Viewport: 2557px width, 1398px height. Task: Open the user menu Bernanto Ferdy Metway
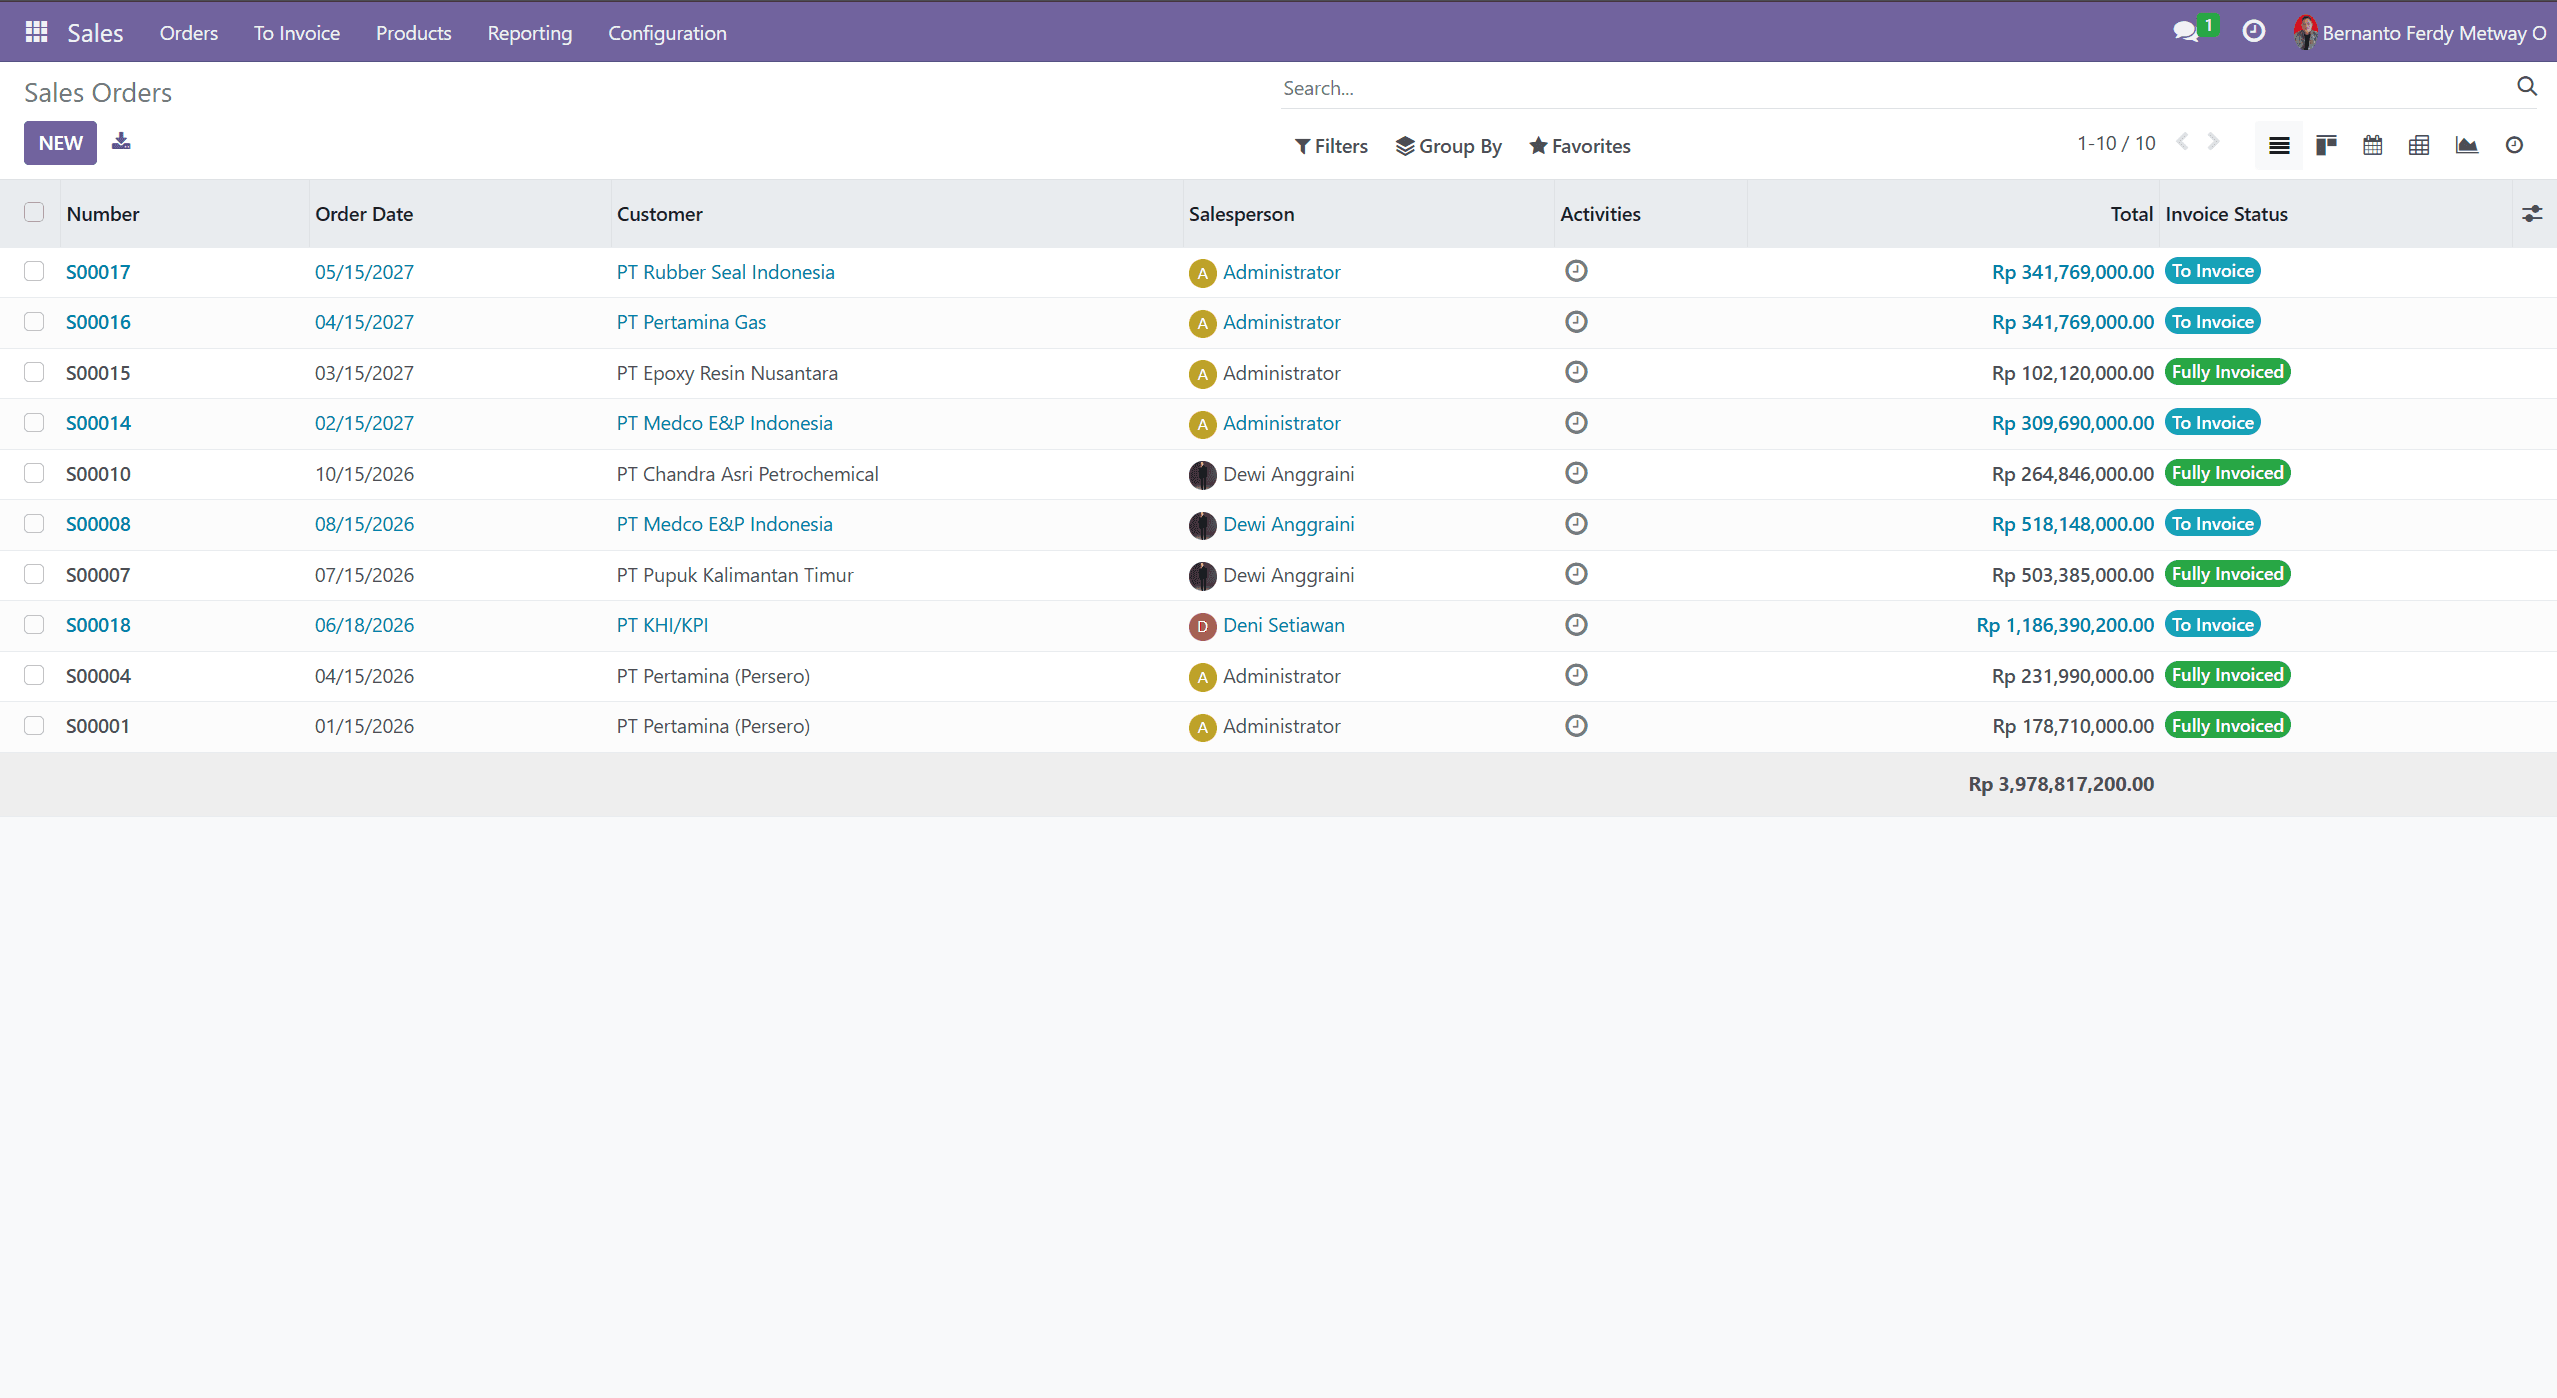click(x=2420, y=32)
